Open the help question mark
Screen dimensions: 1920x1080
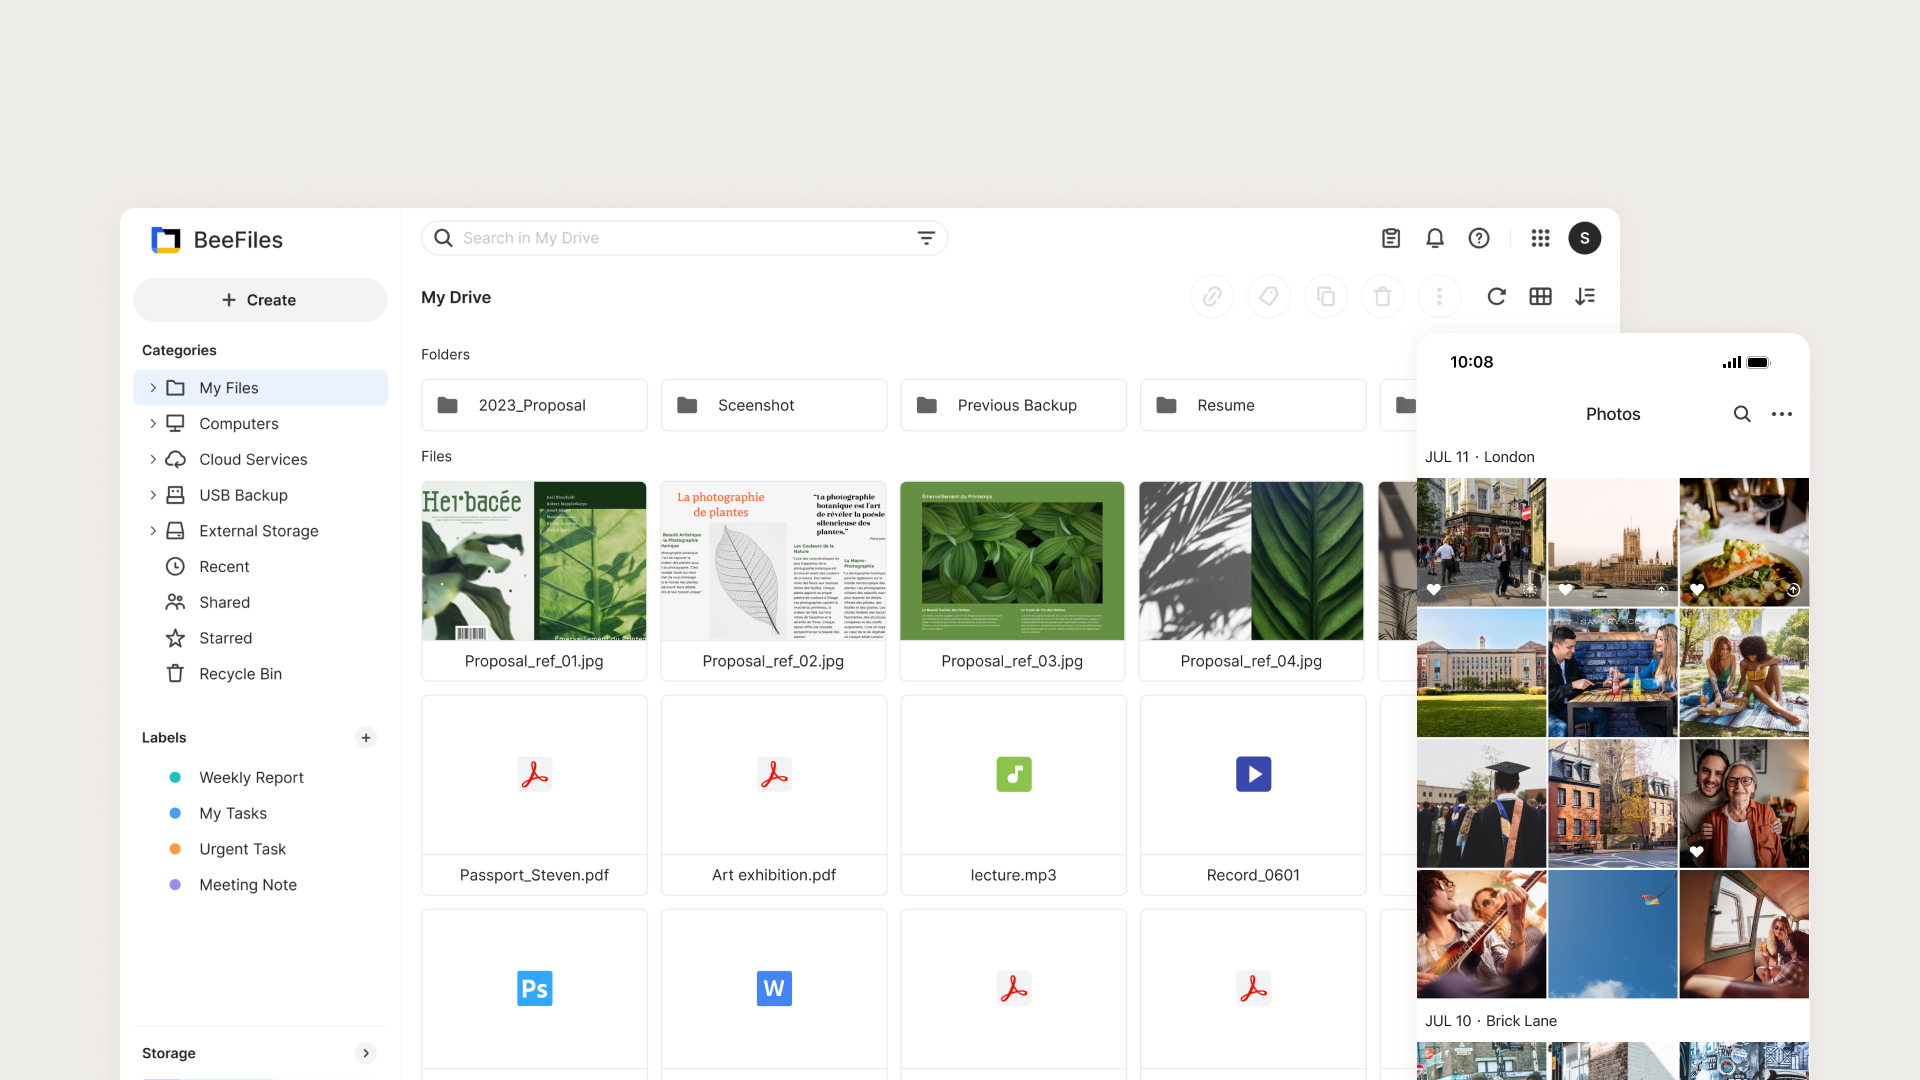[x=1479, y=238]
